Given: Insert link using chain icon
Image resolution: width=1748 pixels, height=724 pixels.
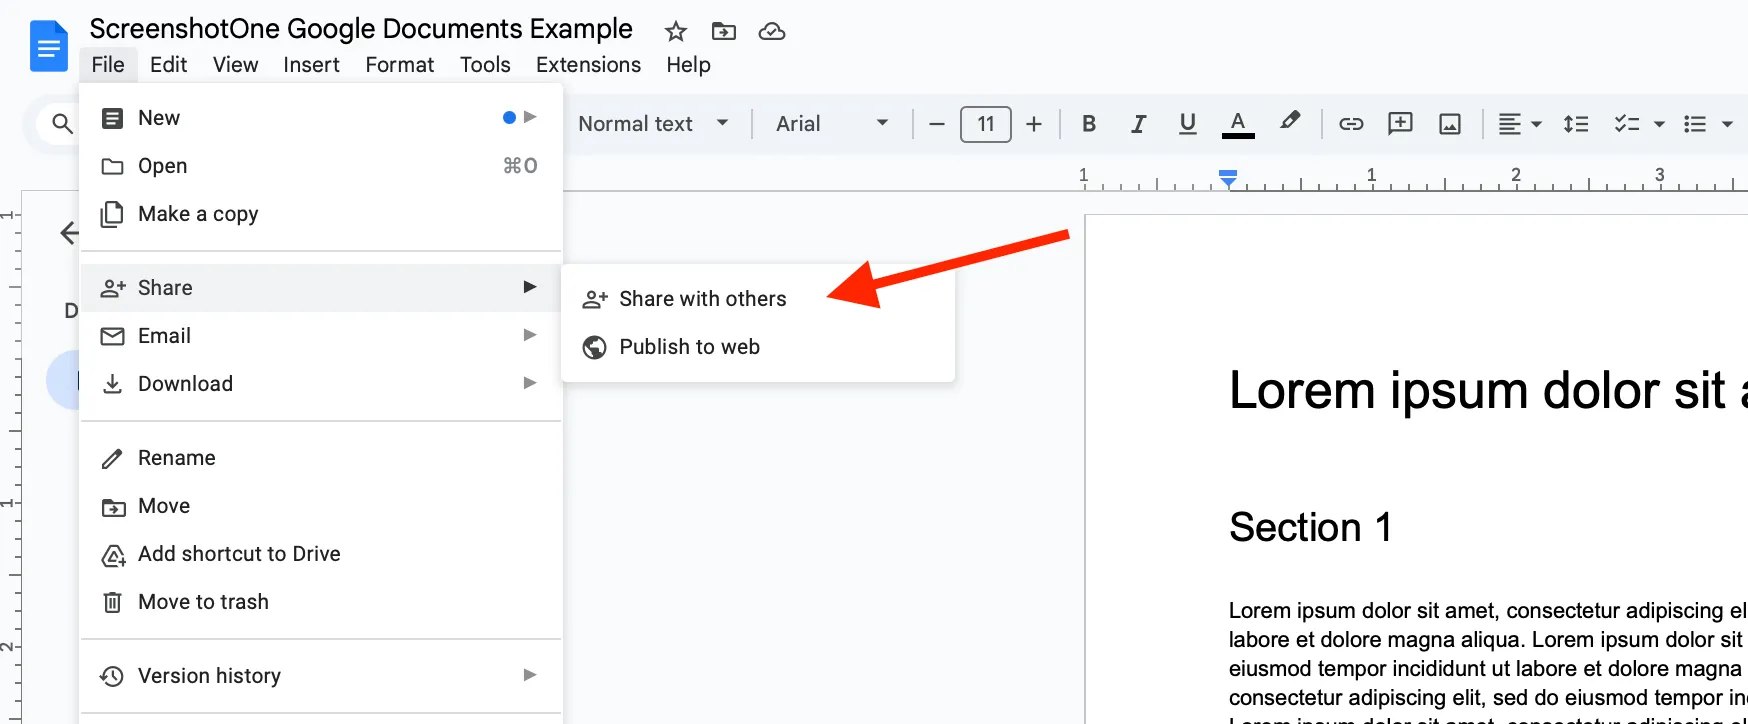Looking at the screenshot, I should tap(1351, 124).
